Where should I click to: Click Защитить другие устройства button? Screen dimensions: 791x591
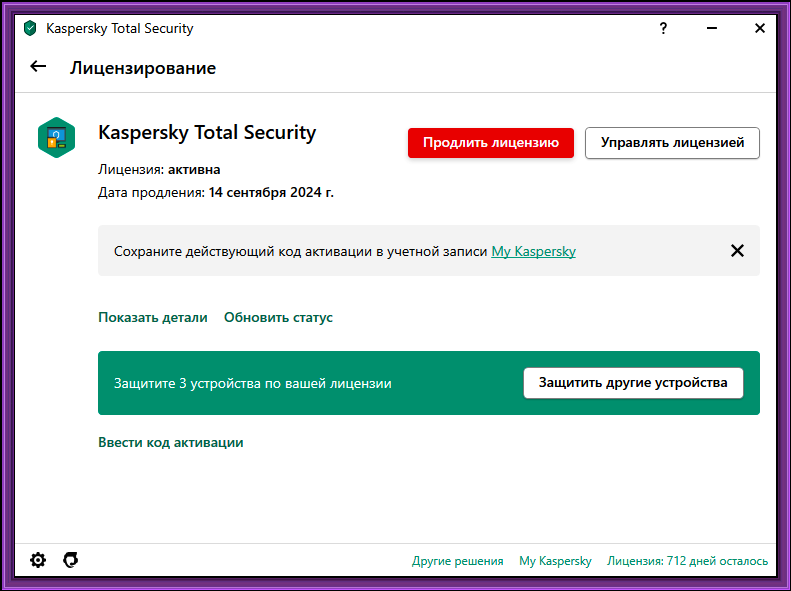click(633, 383)
